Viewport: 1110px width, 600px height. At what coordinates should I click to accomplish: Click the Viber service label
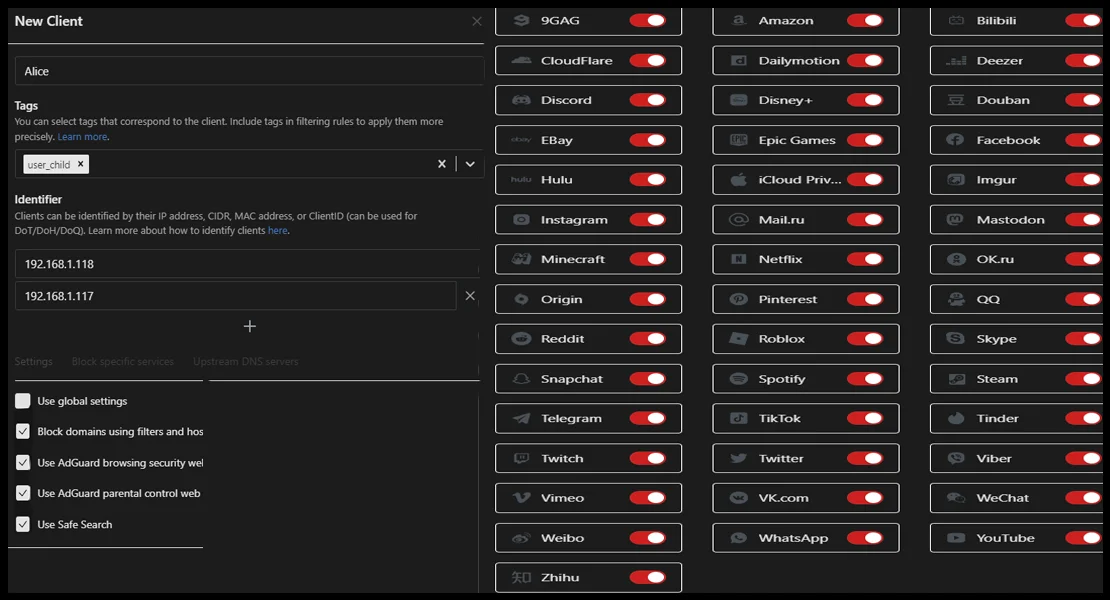994,458
